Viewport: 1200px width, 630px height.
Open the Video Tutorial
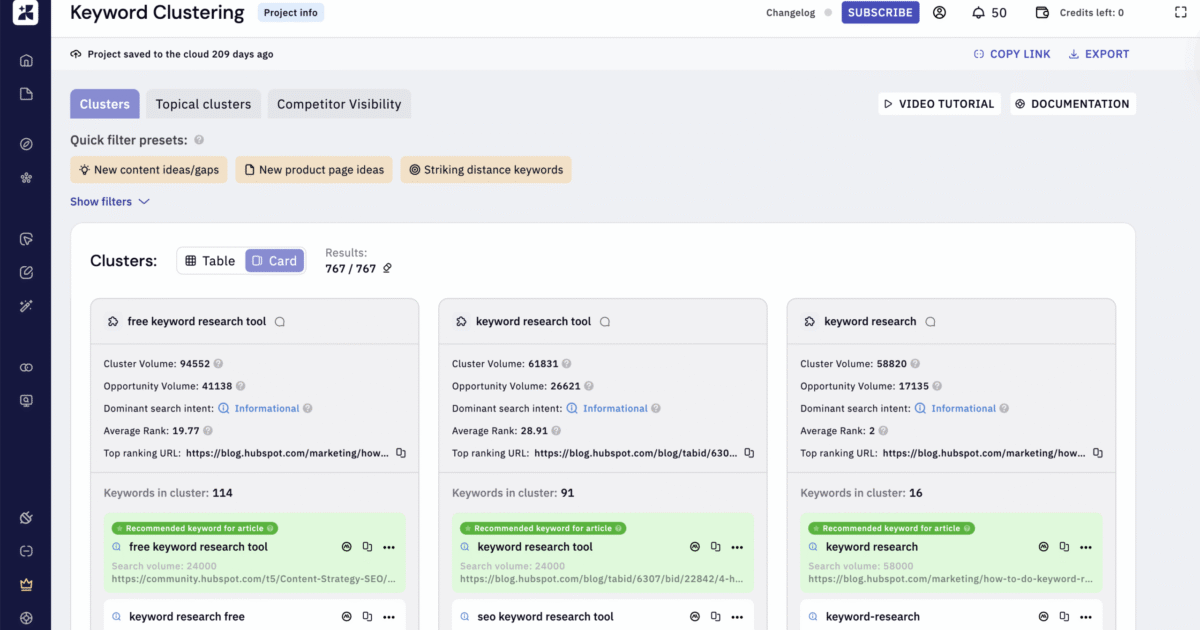coord(938,104)
